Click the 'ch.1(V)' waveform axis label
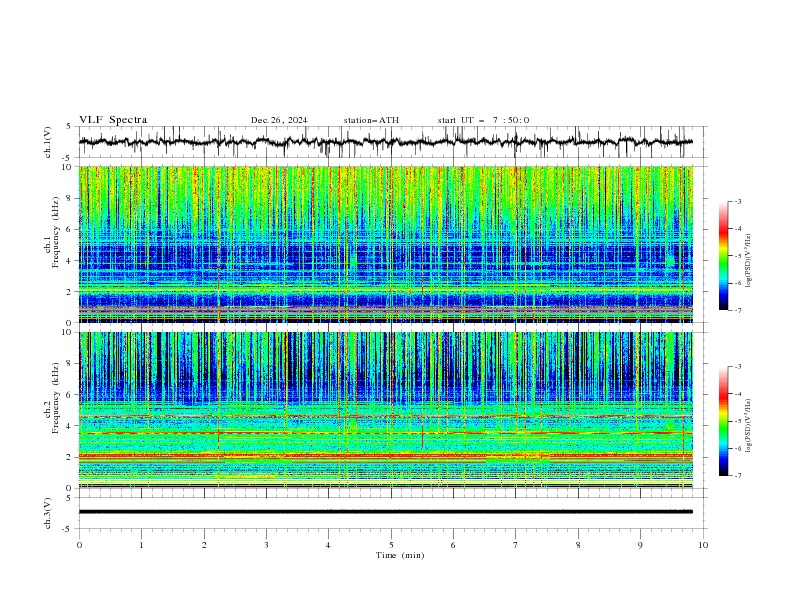Image resolution: width=792 pixels, height=612 pixels. click(x=48, y=142)
